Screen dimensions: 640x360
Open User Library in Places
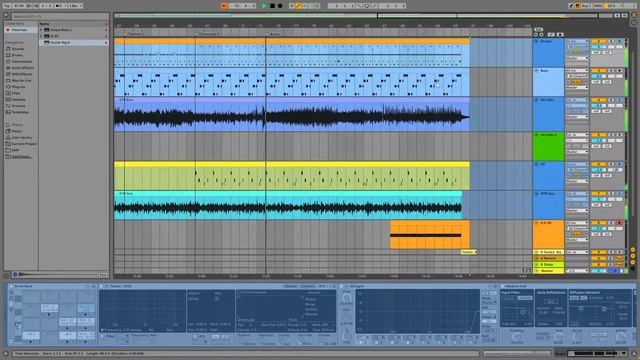[x=22, y=138]
